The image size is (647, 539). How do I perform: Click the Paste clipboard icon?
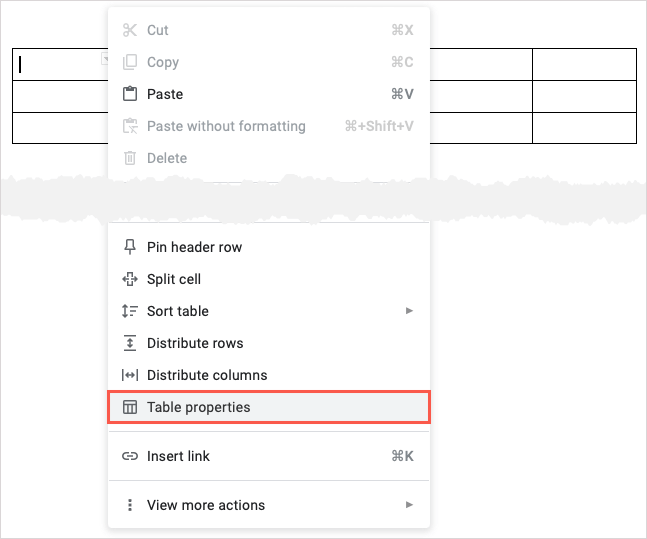click(129, 94)
